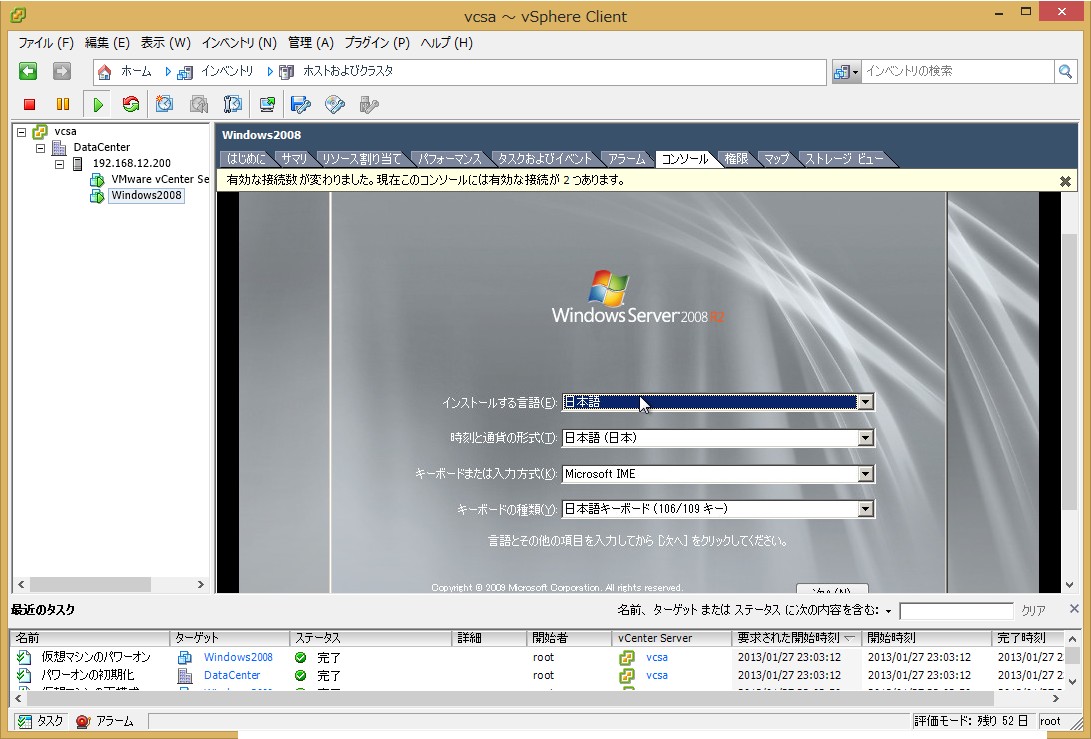Click the CD/DVD drive connection toolbar icon
The height and width of the screenshot is (739, 1091).
coord(335,104)
